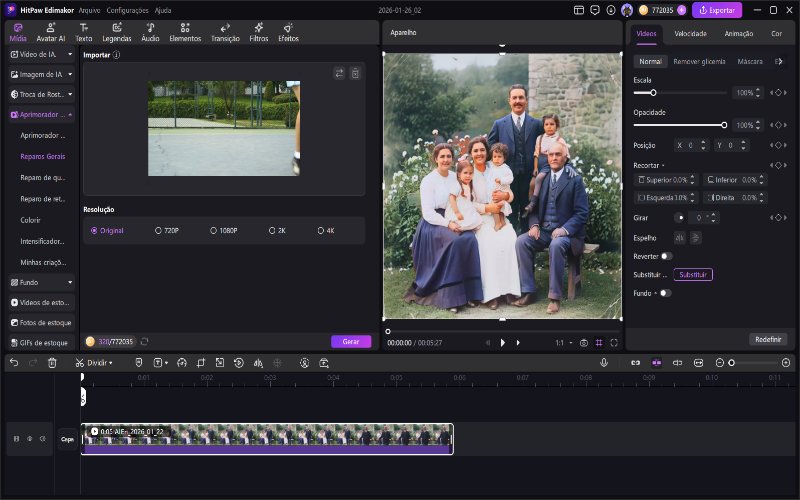
Task: Click the Exportar button
Action: (717, 10)
